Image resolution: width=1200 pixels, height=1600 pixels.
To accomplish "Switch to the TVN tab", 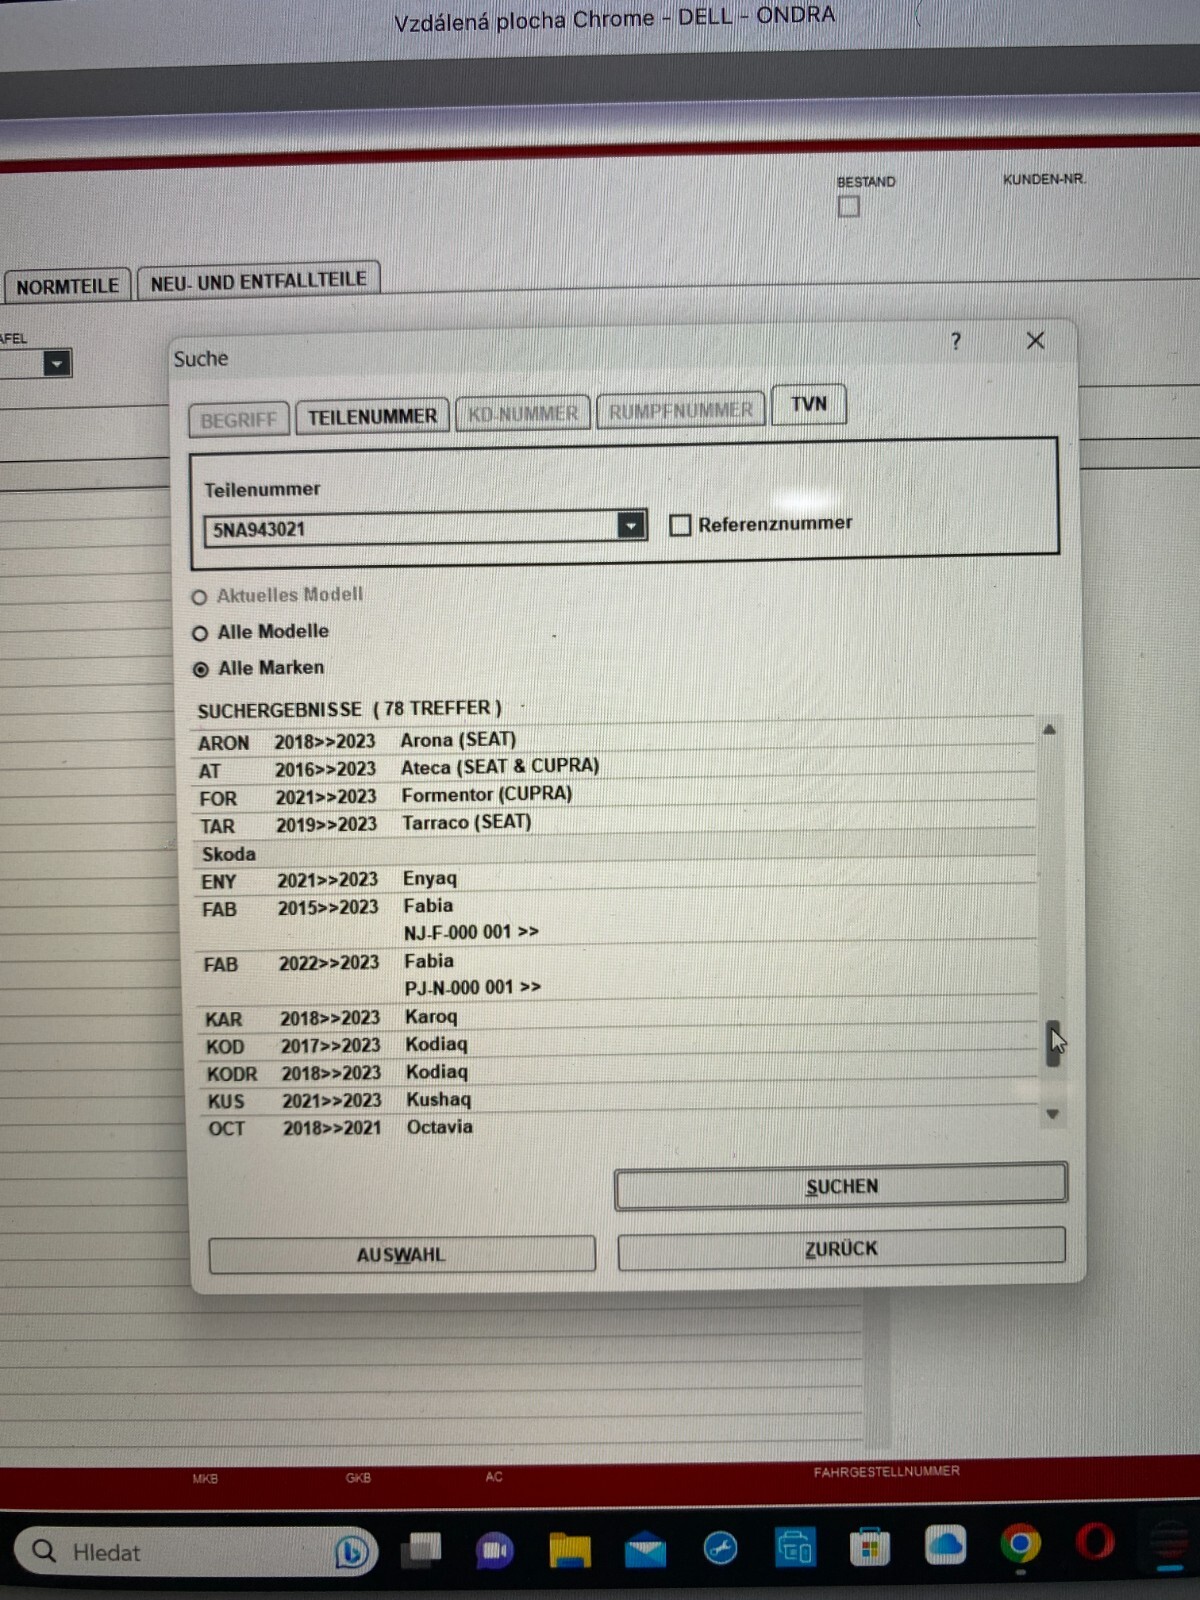I will [809, 404].
